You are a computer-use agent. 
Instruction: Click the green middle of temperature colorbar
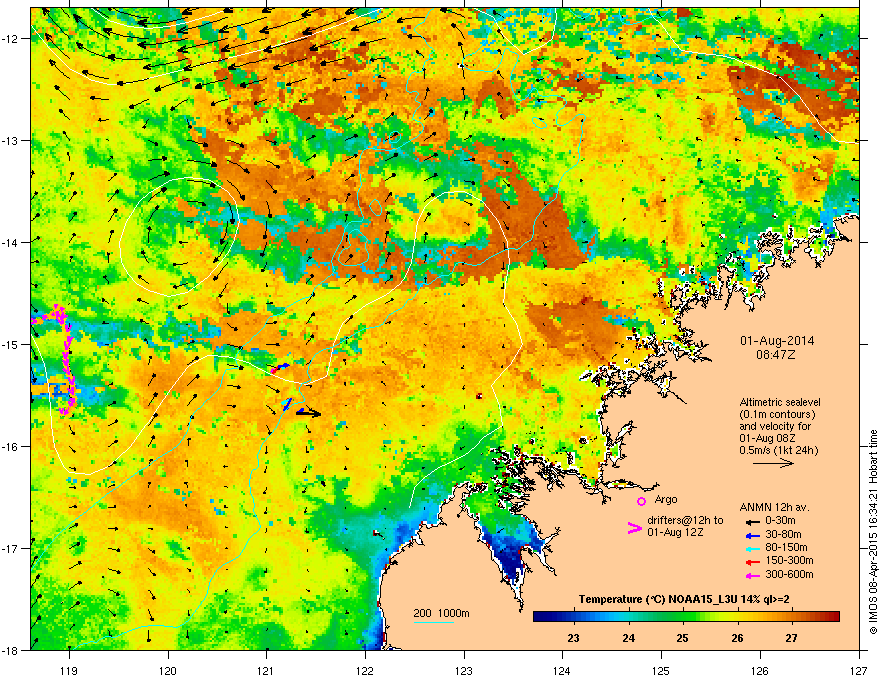(686, 617)
